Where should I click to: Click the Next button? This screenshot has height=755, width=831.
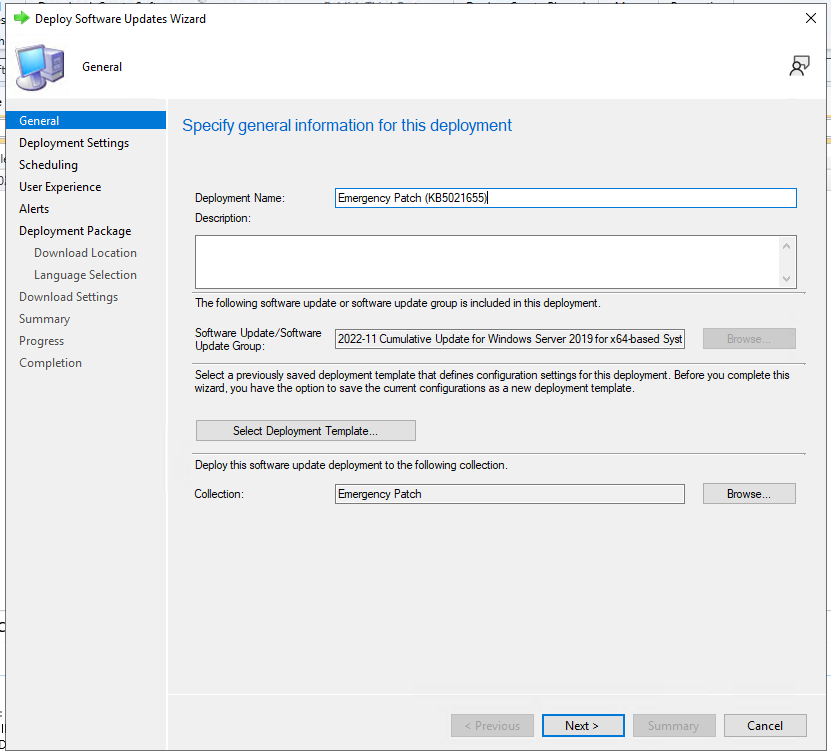[x=583, y=725]
